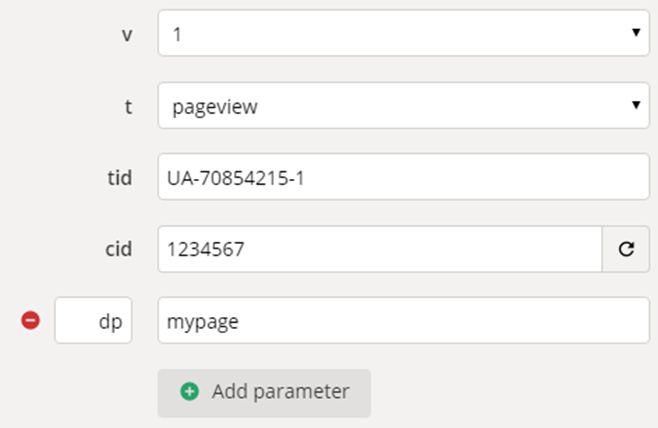Regenerate the cid with the refresh icon

(627, 249)
